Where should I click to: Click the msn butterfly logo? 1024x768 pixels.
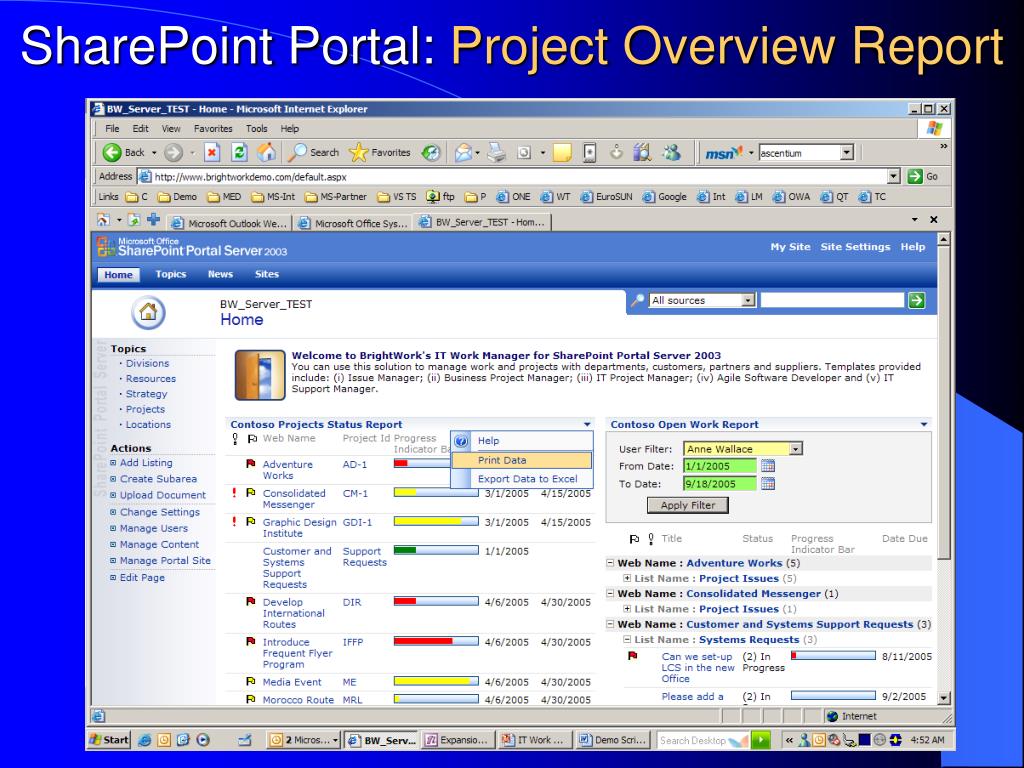[x=724, y=153]
